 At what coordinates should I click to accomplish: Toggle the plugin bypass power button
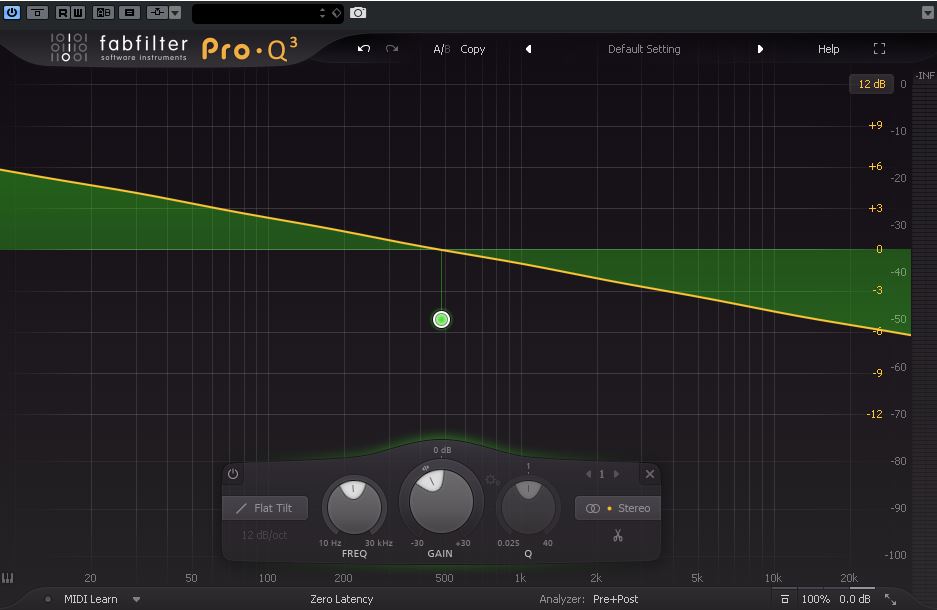(x=12, y=13)
